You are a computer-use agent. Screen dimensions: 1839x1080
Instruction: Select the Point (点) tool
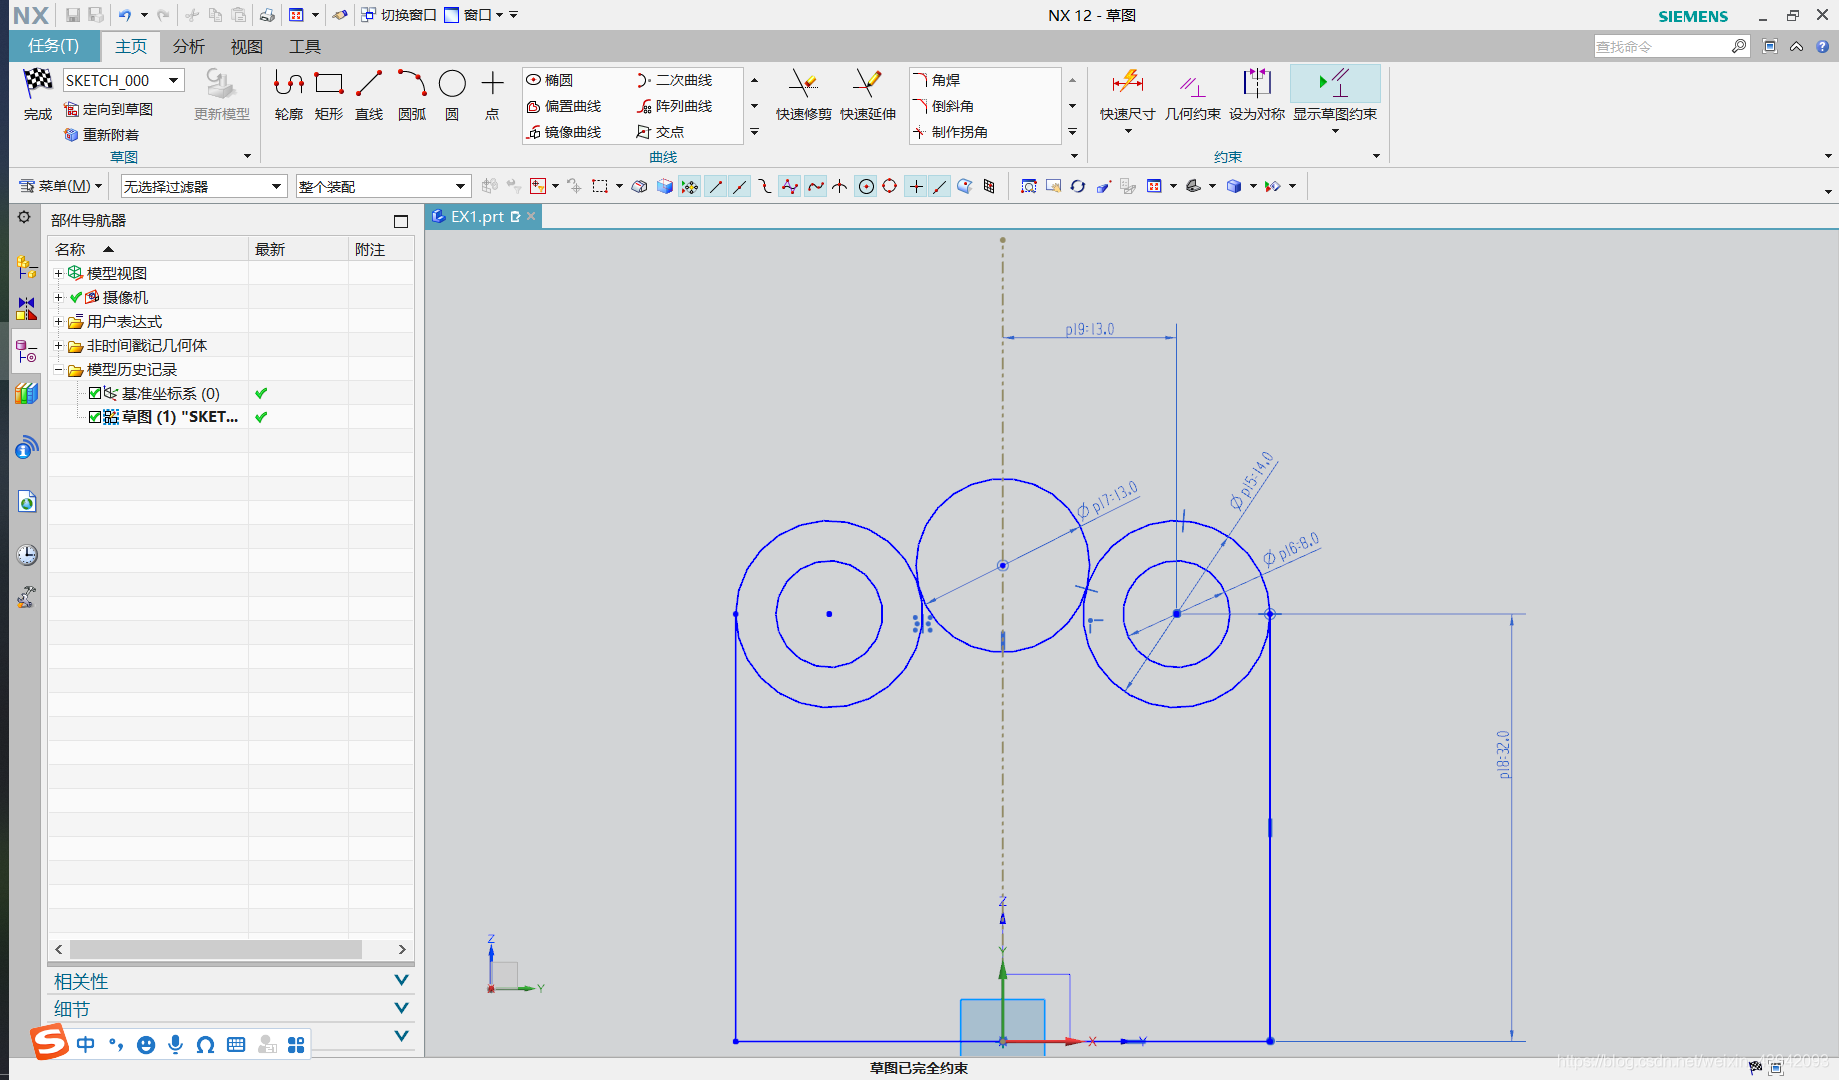coord(492,95)
